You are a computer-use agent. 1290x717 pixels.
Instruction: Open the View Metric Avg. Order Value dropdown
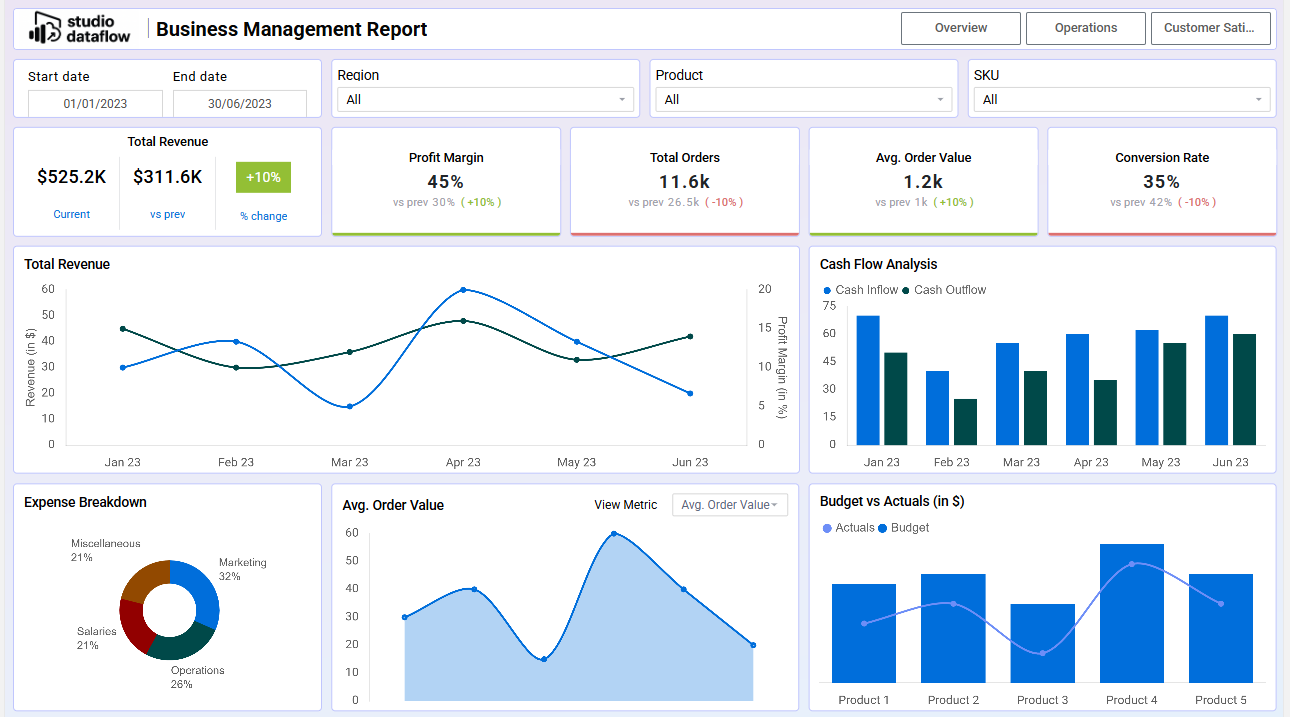coord(730,505)
